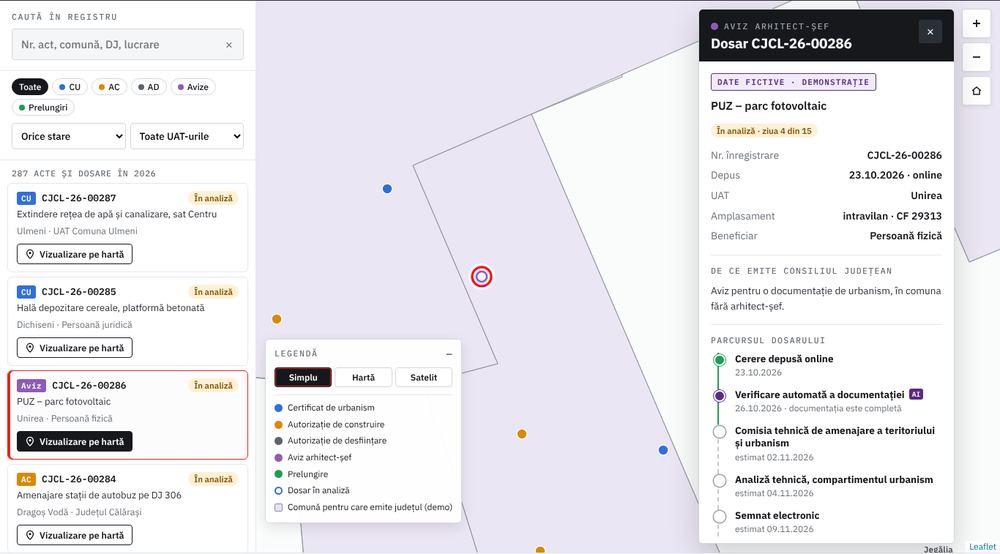Viewport: 1000px width, 554px height.
Task: Click 'Comună pentru care emite județul' legend square
Action: click(x=279, y=507)
